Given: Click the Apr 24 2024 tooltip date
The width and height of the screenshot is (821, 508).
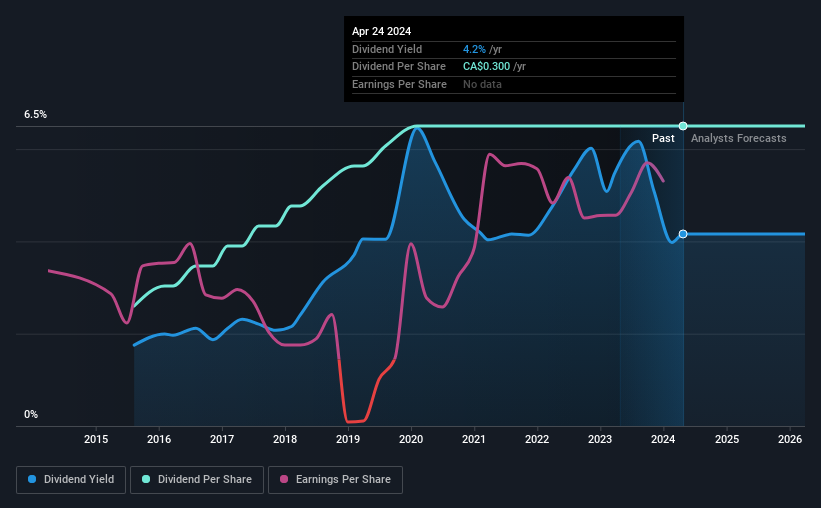Looking at the screenshot, I should point(381,31).
